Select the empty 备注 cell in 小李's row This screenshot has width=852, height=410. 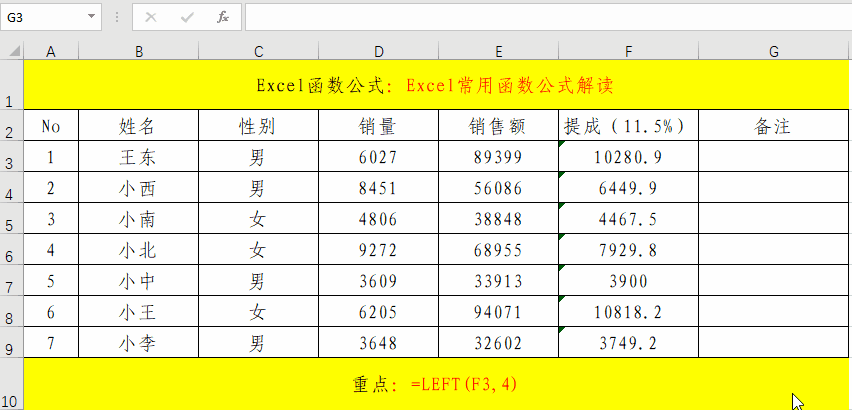tap(774, 342)
